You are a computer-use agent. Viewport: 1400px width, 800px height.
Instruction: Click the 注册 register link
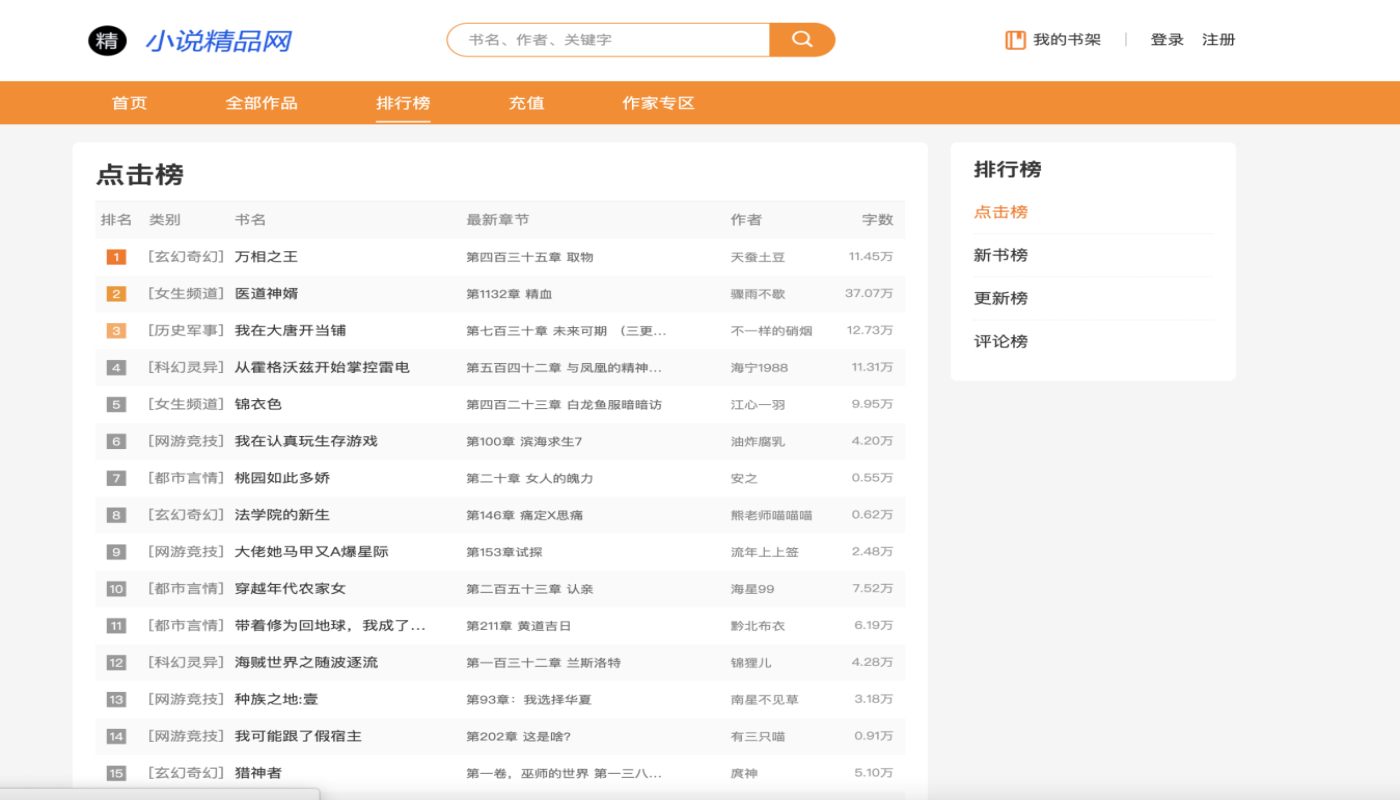tap(1219, 40)
